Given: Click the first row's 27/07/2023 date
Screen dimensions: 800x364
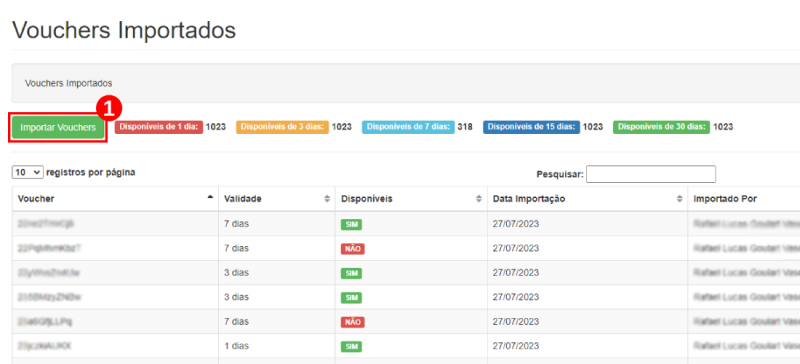Looking at the screenshot, I should pyautogui.click(x=516, y=224).
